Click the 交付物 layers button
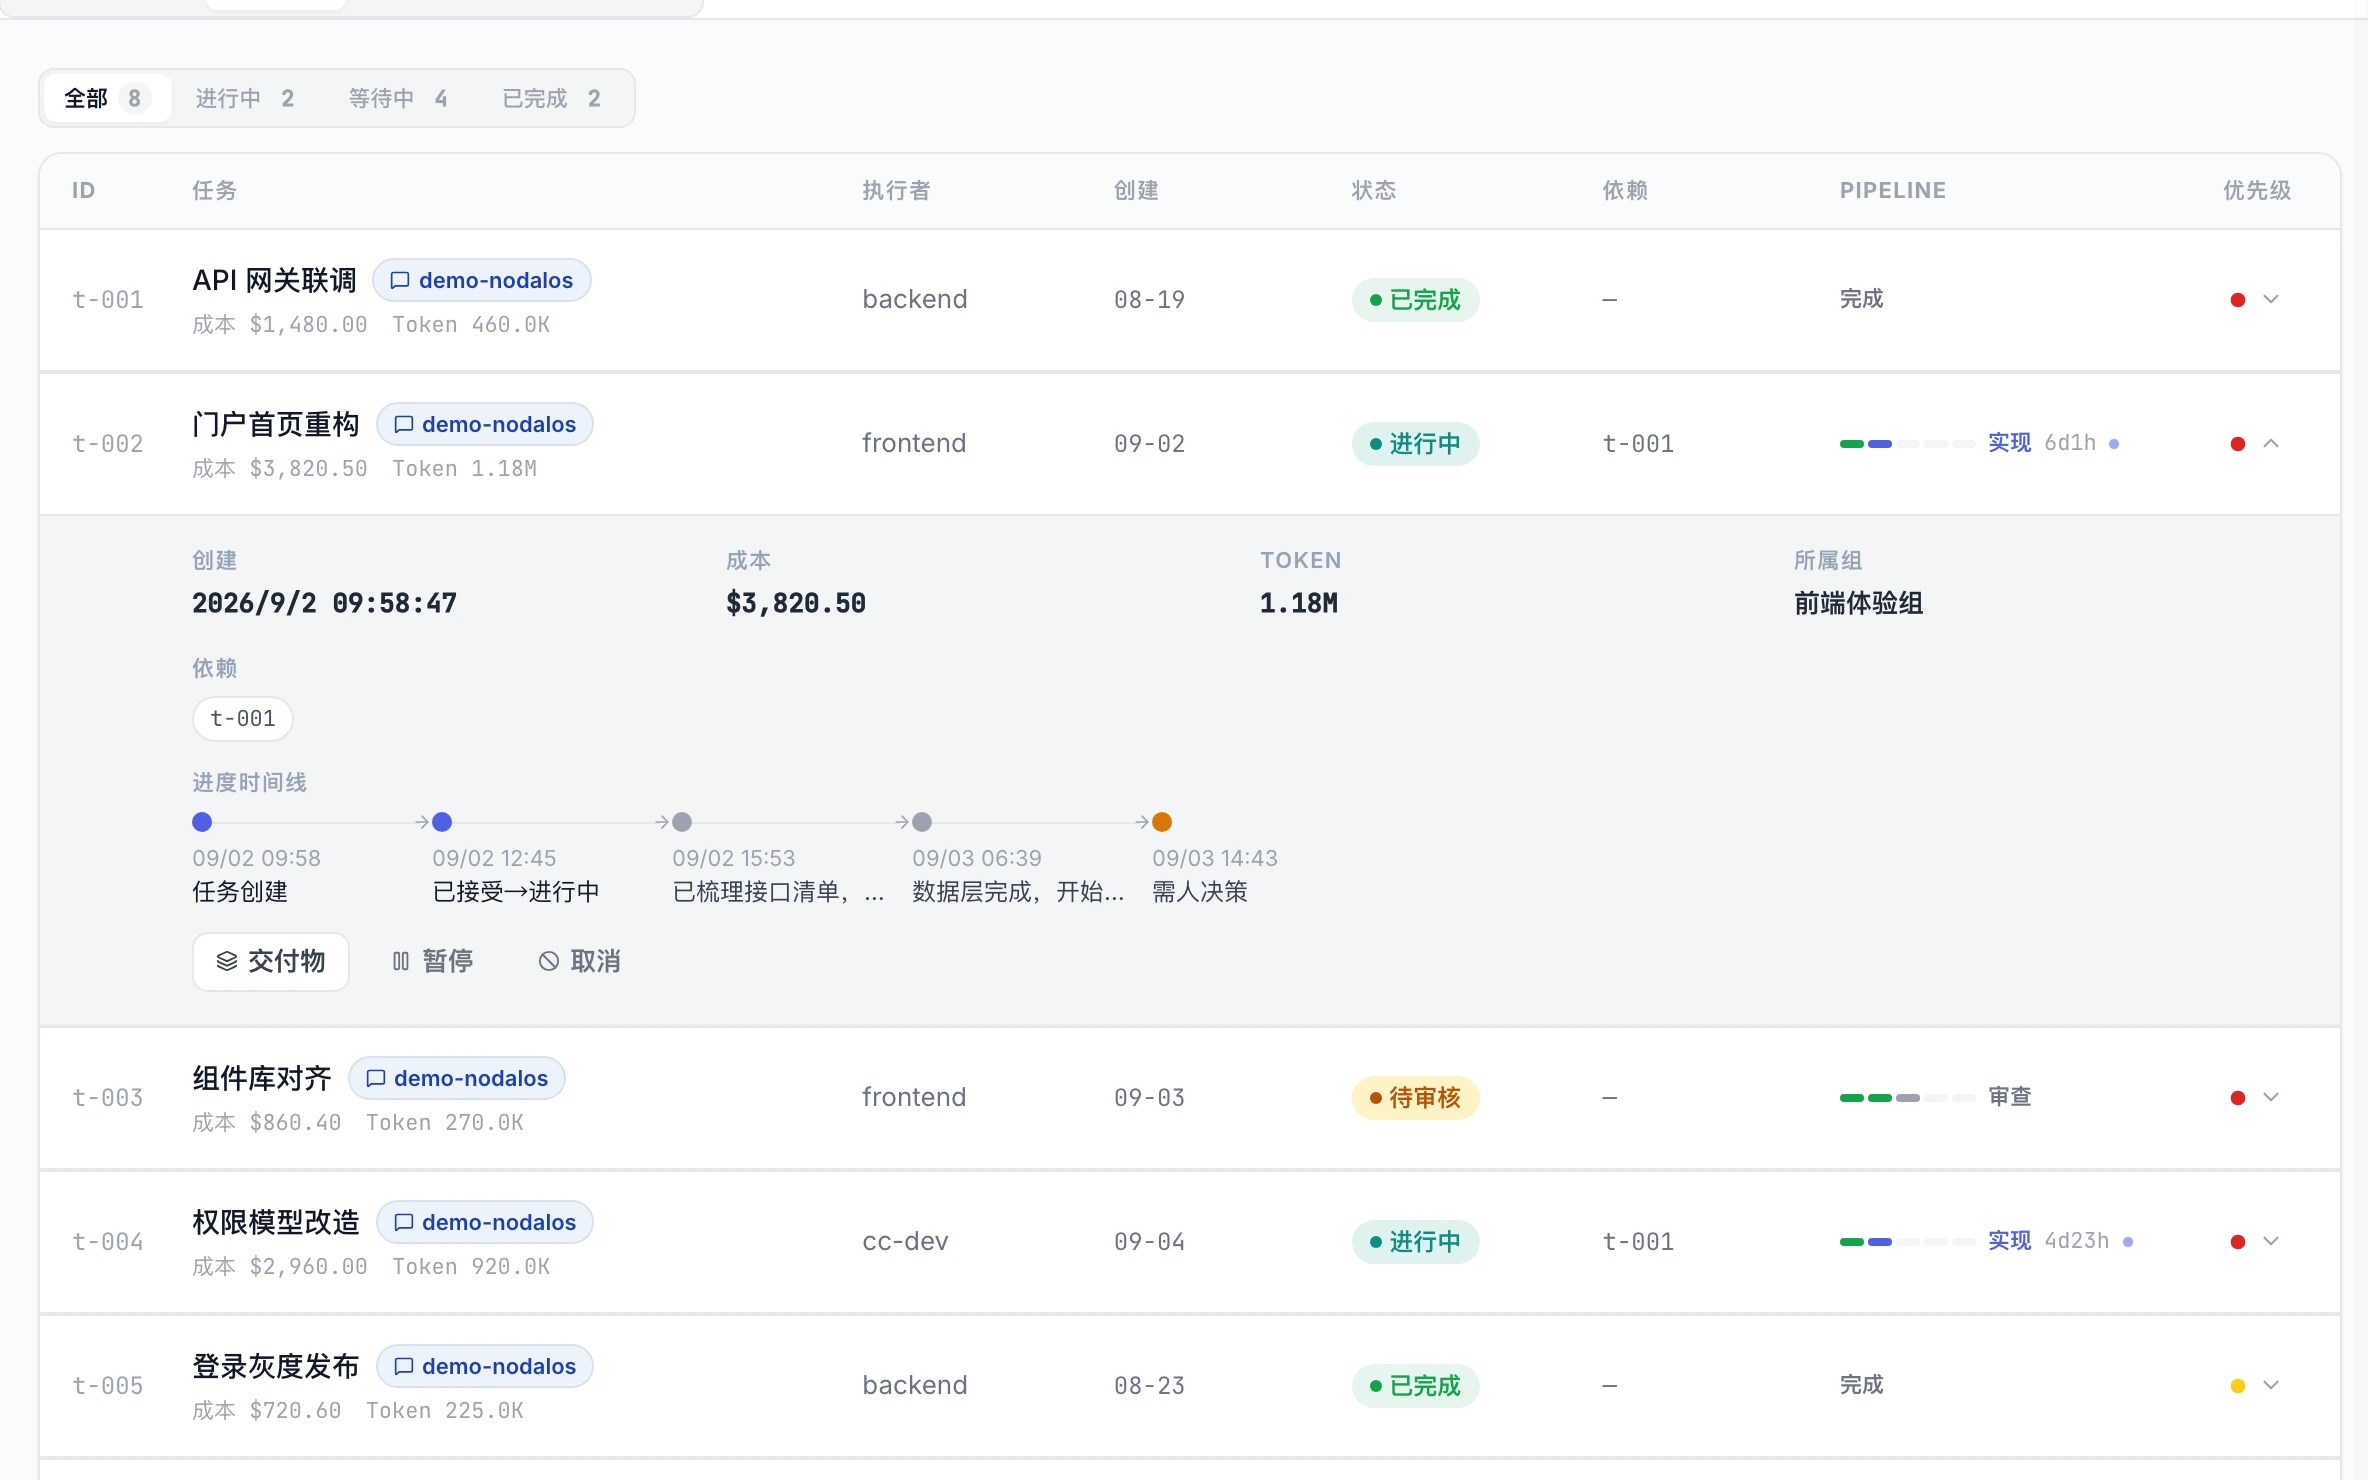2368x1480 pixels. (271, 961)
